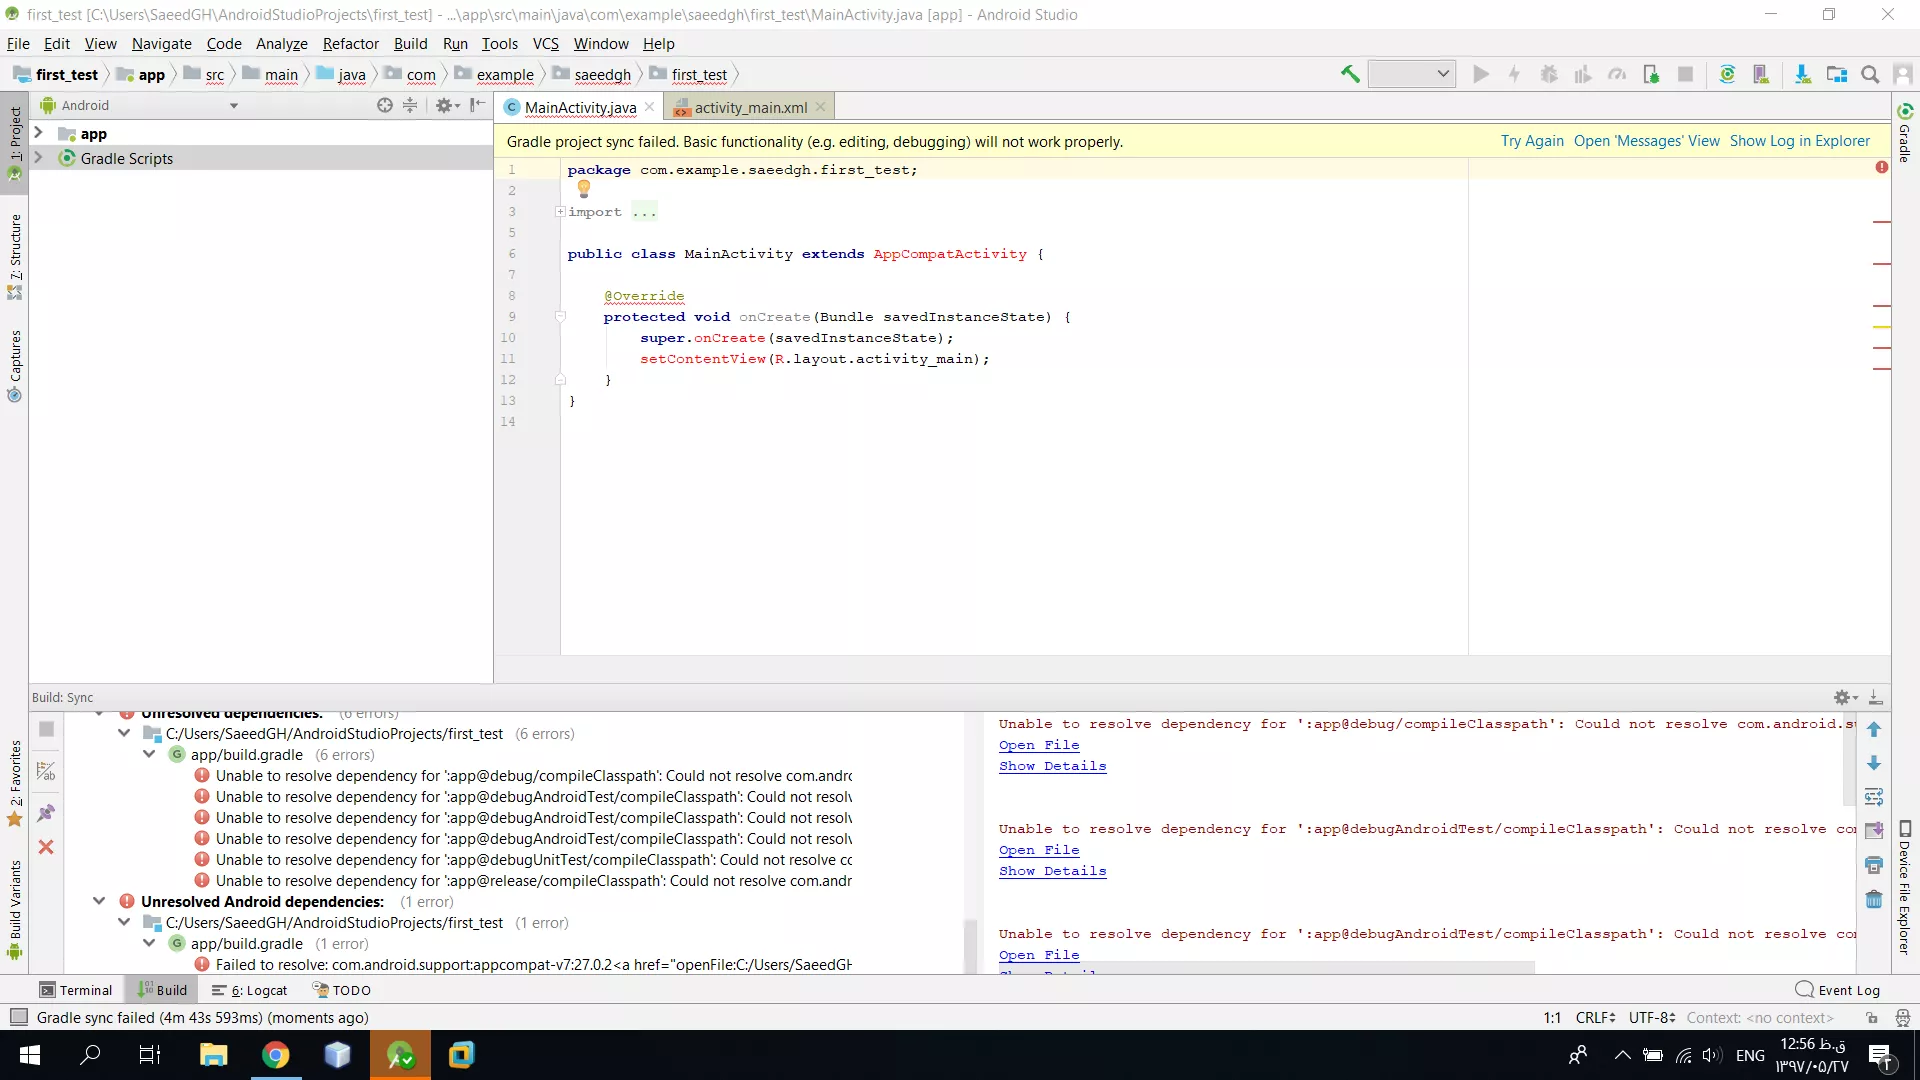Screen dimensions: 1920x1080
Task: Expand the app module node
Action: [38, 133]
